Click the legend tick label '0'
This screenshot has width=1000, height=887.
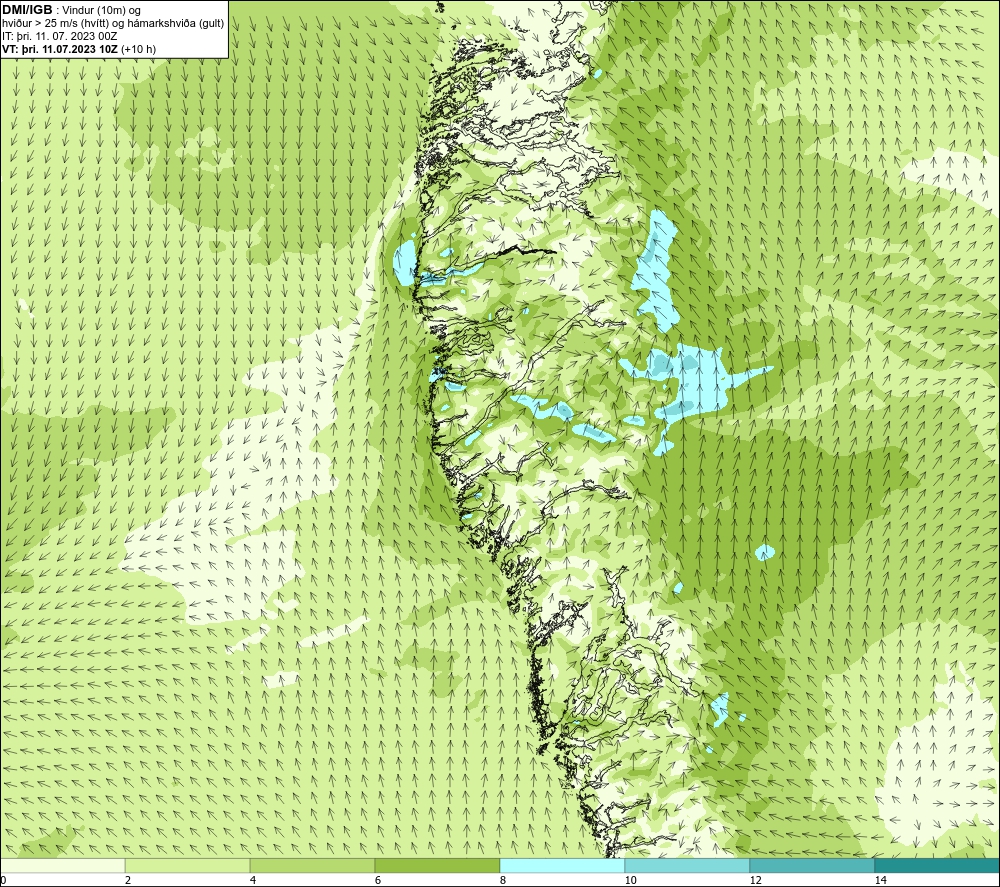[x=3, y=880]
